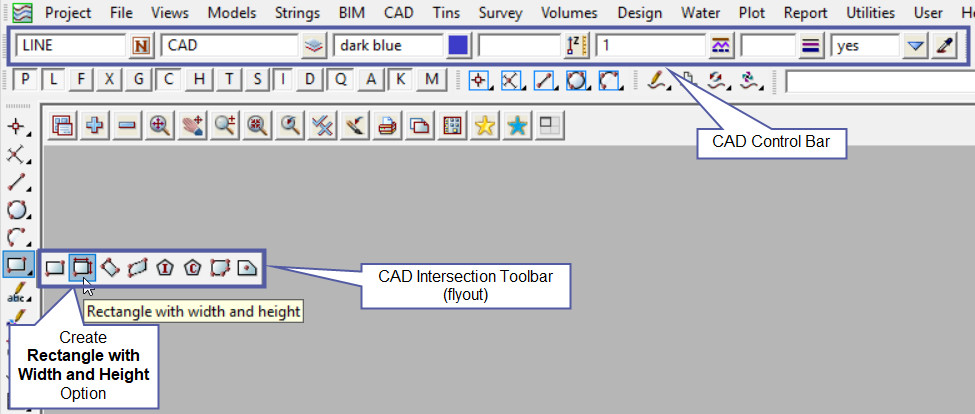Open circle flyout in horizontal CAD toolbar
The height and width of the screenshot is (414, 975).
[x=576, y=81]
